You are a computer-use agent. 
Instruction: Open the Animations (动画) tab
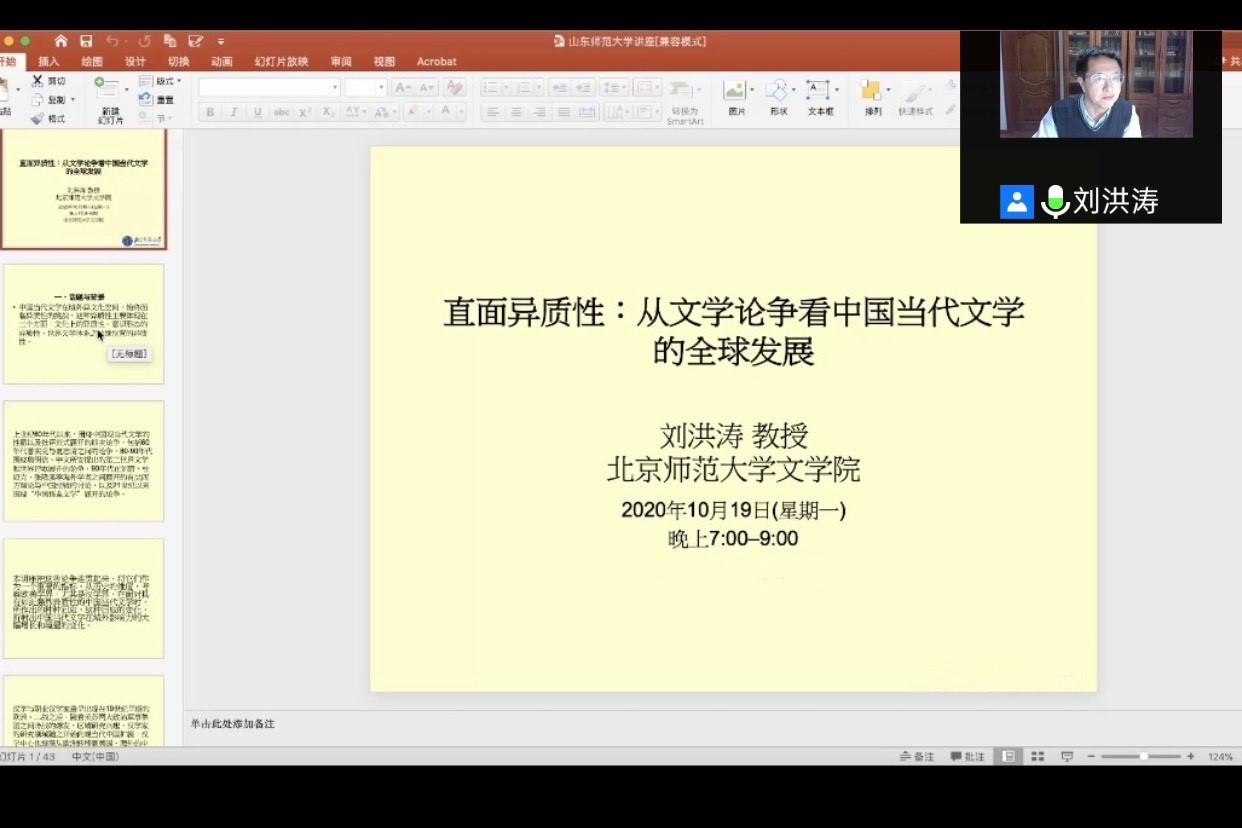tap(221, 62)
